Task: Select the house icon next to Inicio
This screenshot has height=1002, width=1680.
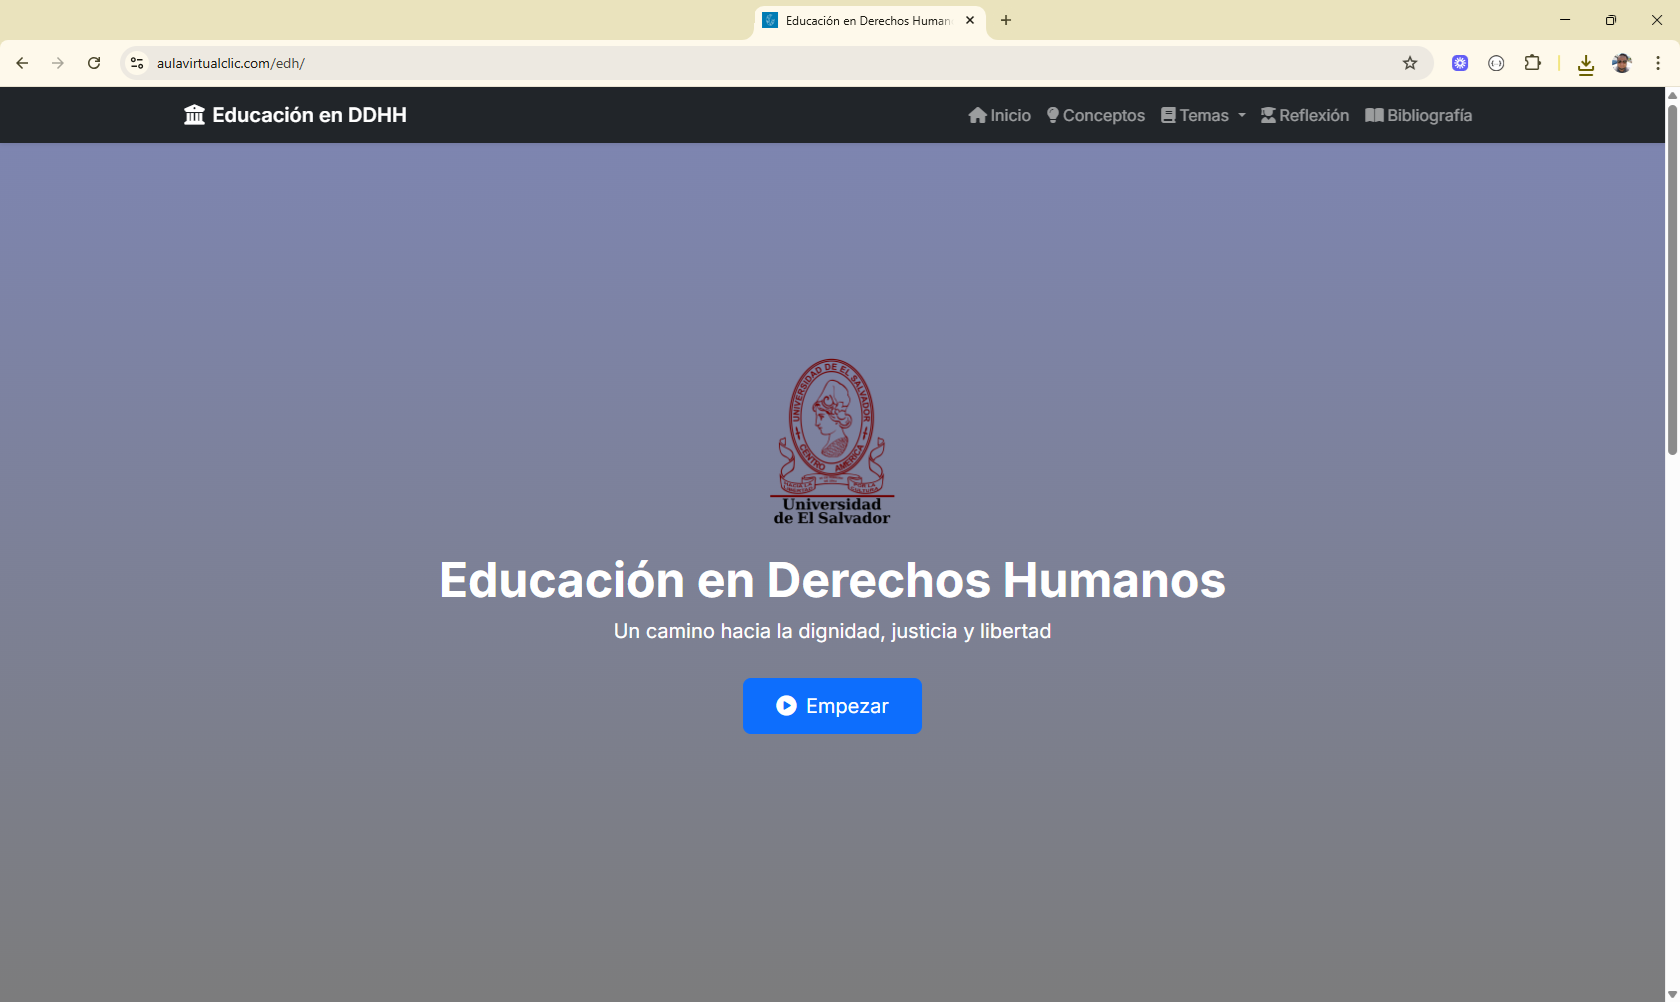Action: click(978, 115)
